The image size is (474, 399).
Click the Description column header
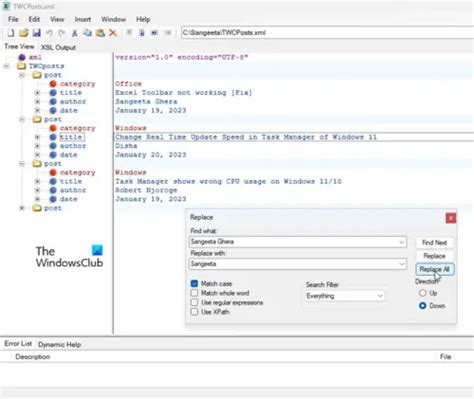click(33, 357)
